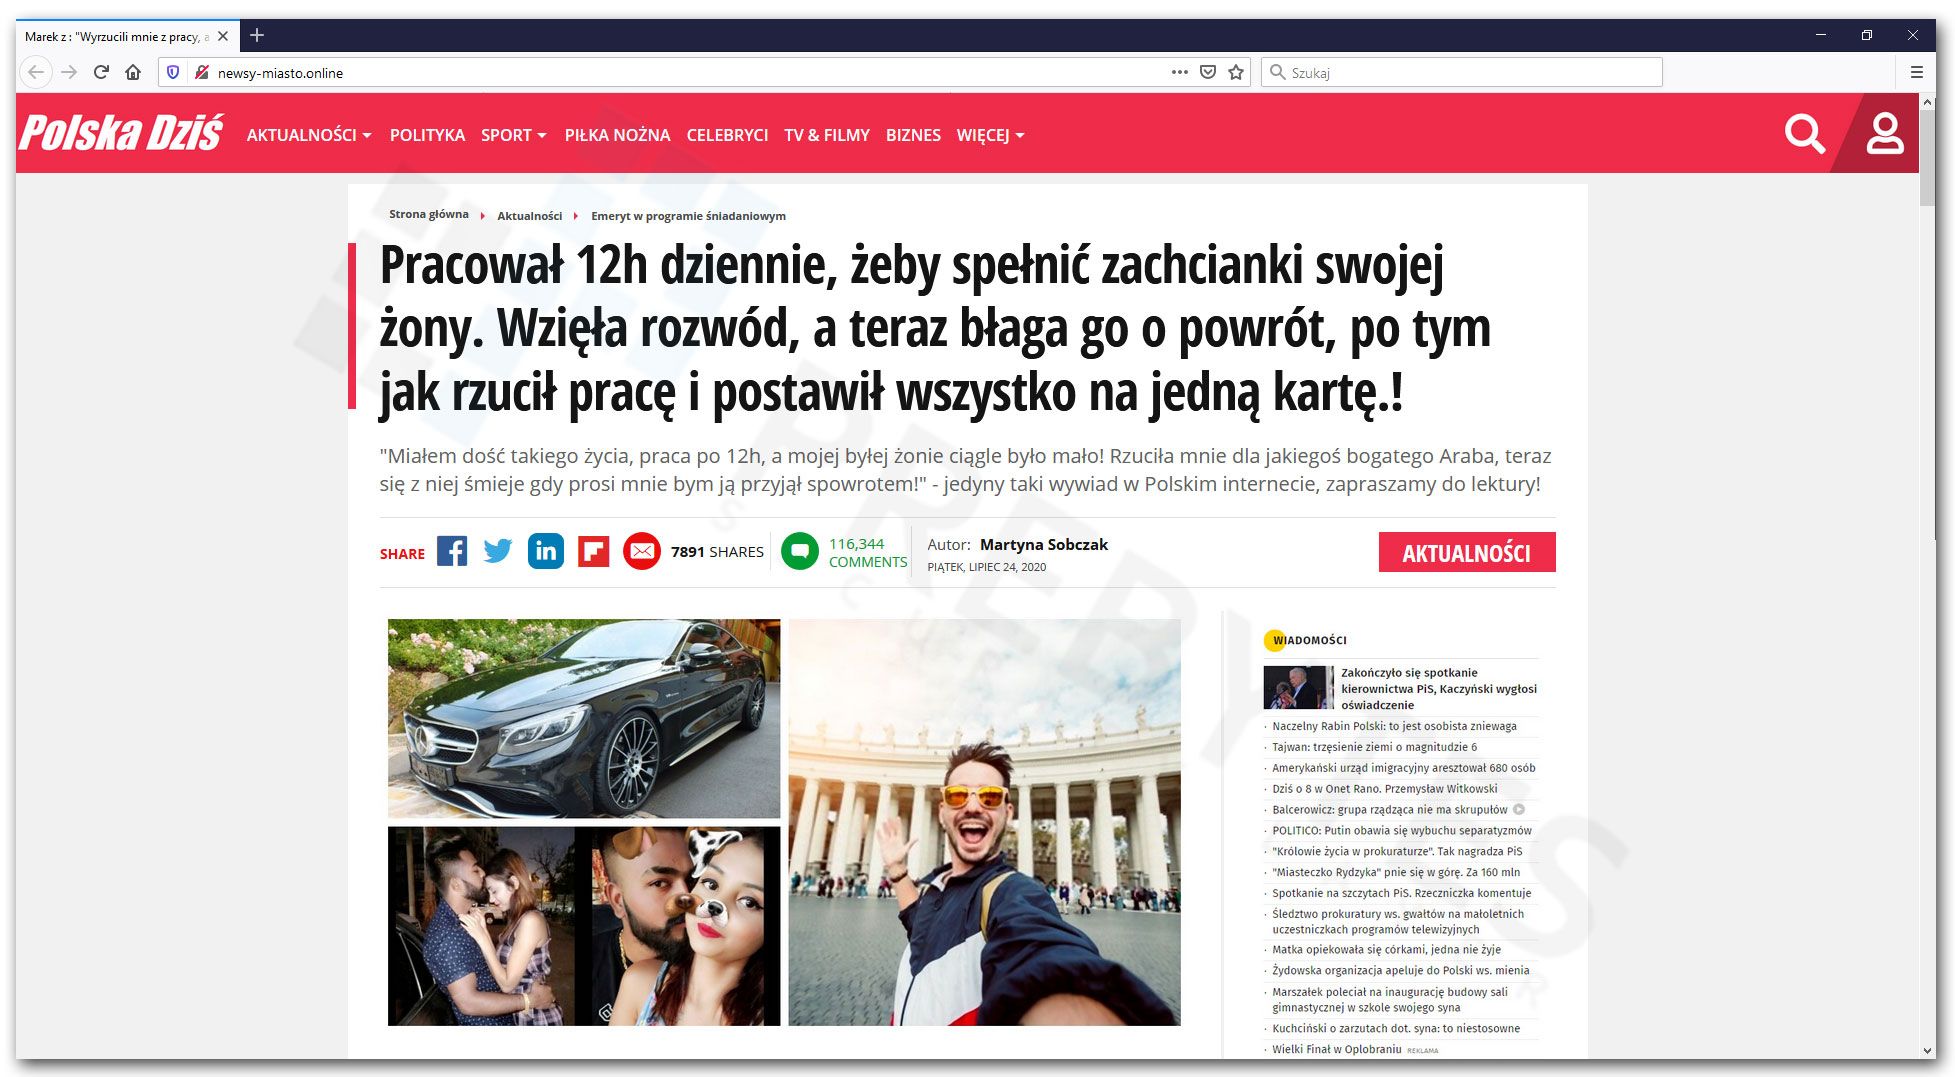This screenshot has width=1955, height=1077.
Task: Open the CELEBRYCI menu section
Action: [x=727, y=135]
